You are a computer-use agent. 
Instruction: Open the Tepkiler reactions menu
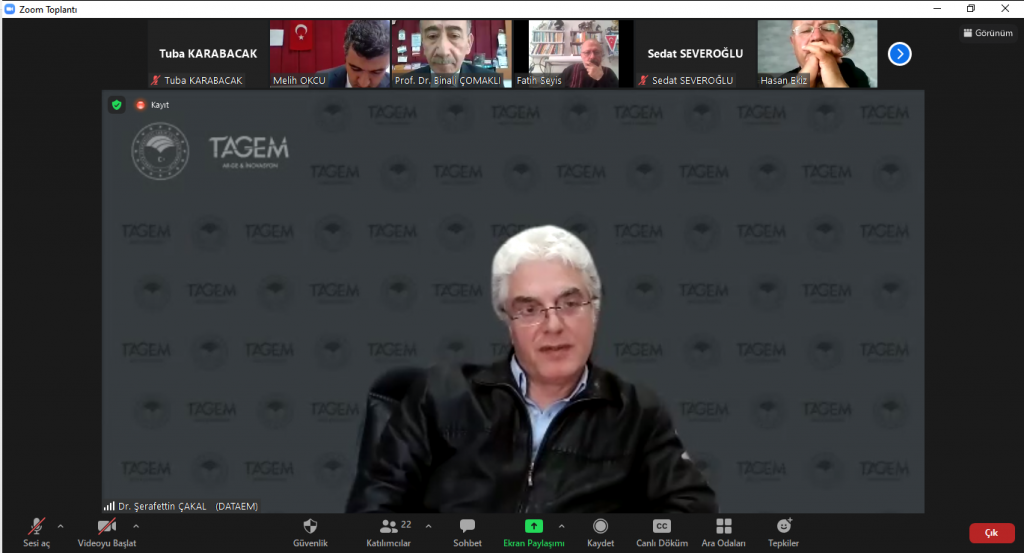pos(783,526)
